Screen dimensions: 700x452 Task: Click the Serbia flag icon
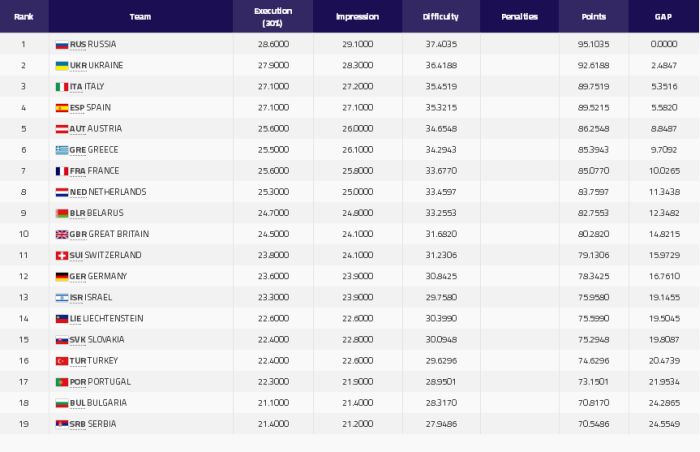click(61, 423)
